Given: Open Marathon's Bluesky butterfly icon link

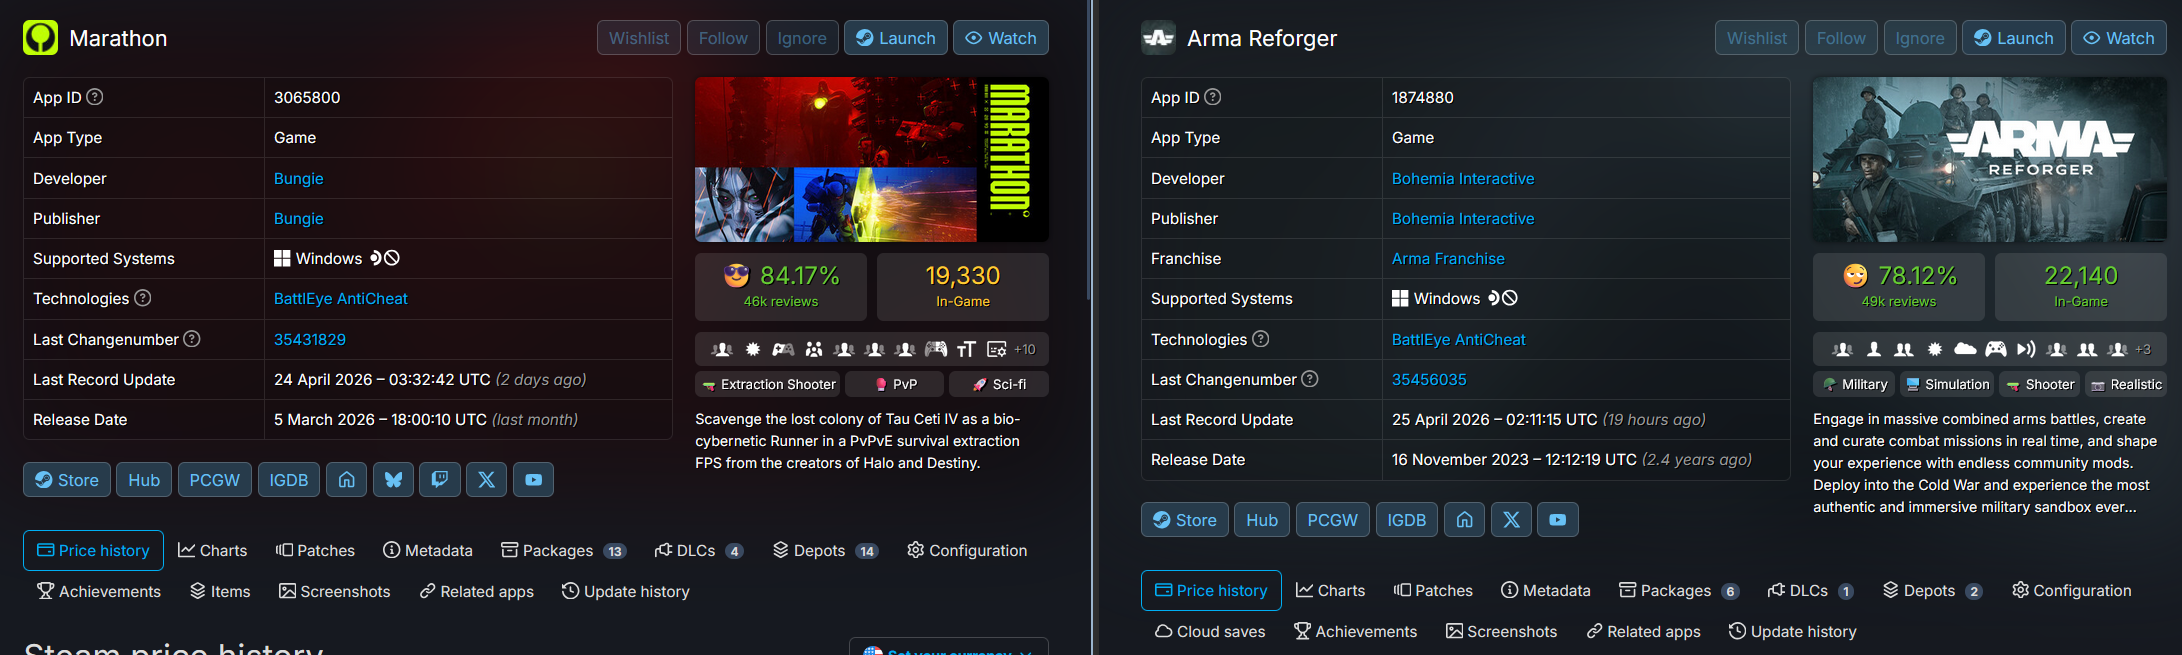Looking at the screenshot, I should [393, 480].
